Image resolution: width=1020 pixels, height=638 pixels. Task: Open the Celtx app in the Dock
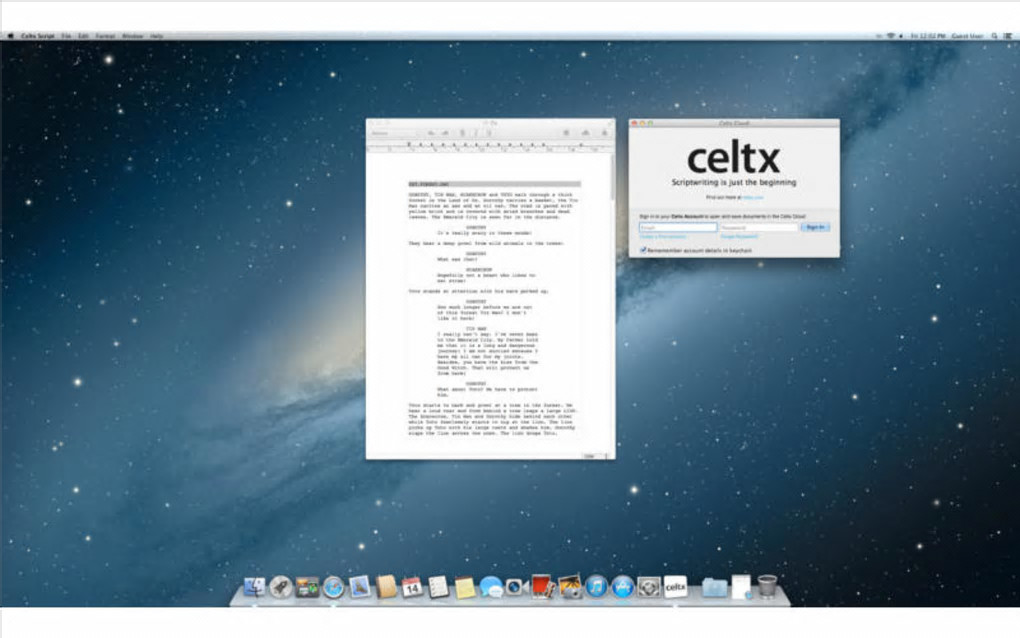pos(675,587)
